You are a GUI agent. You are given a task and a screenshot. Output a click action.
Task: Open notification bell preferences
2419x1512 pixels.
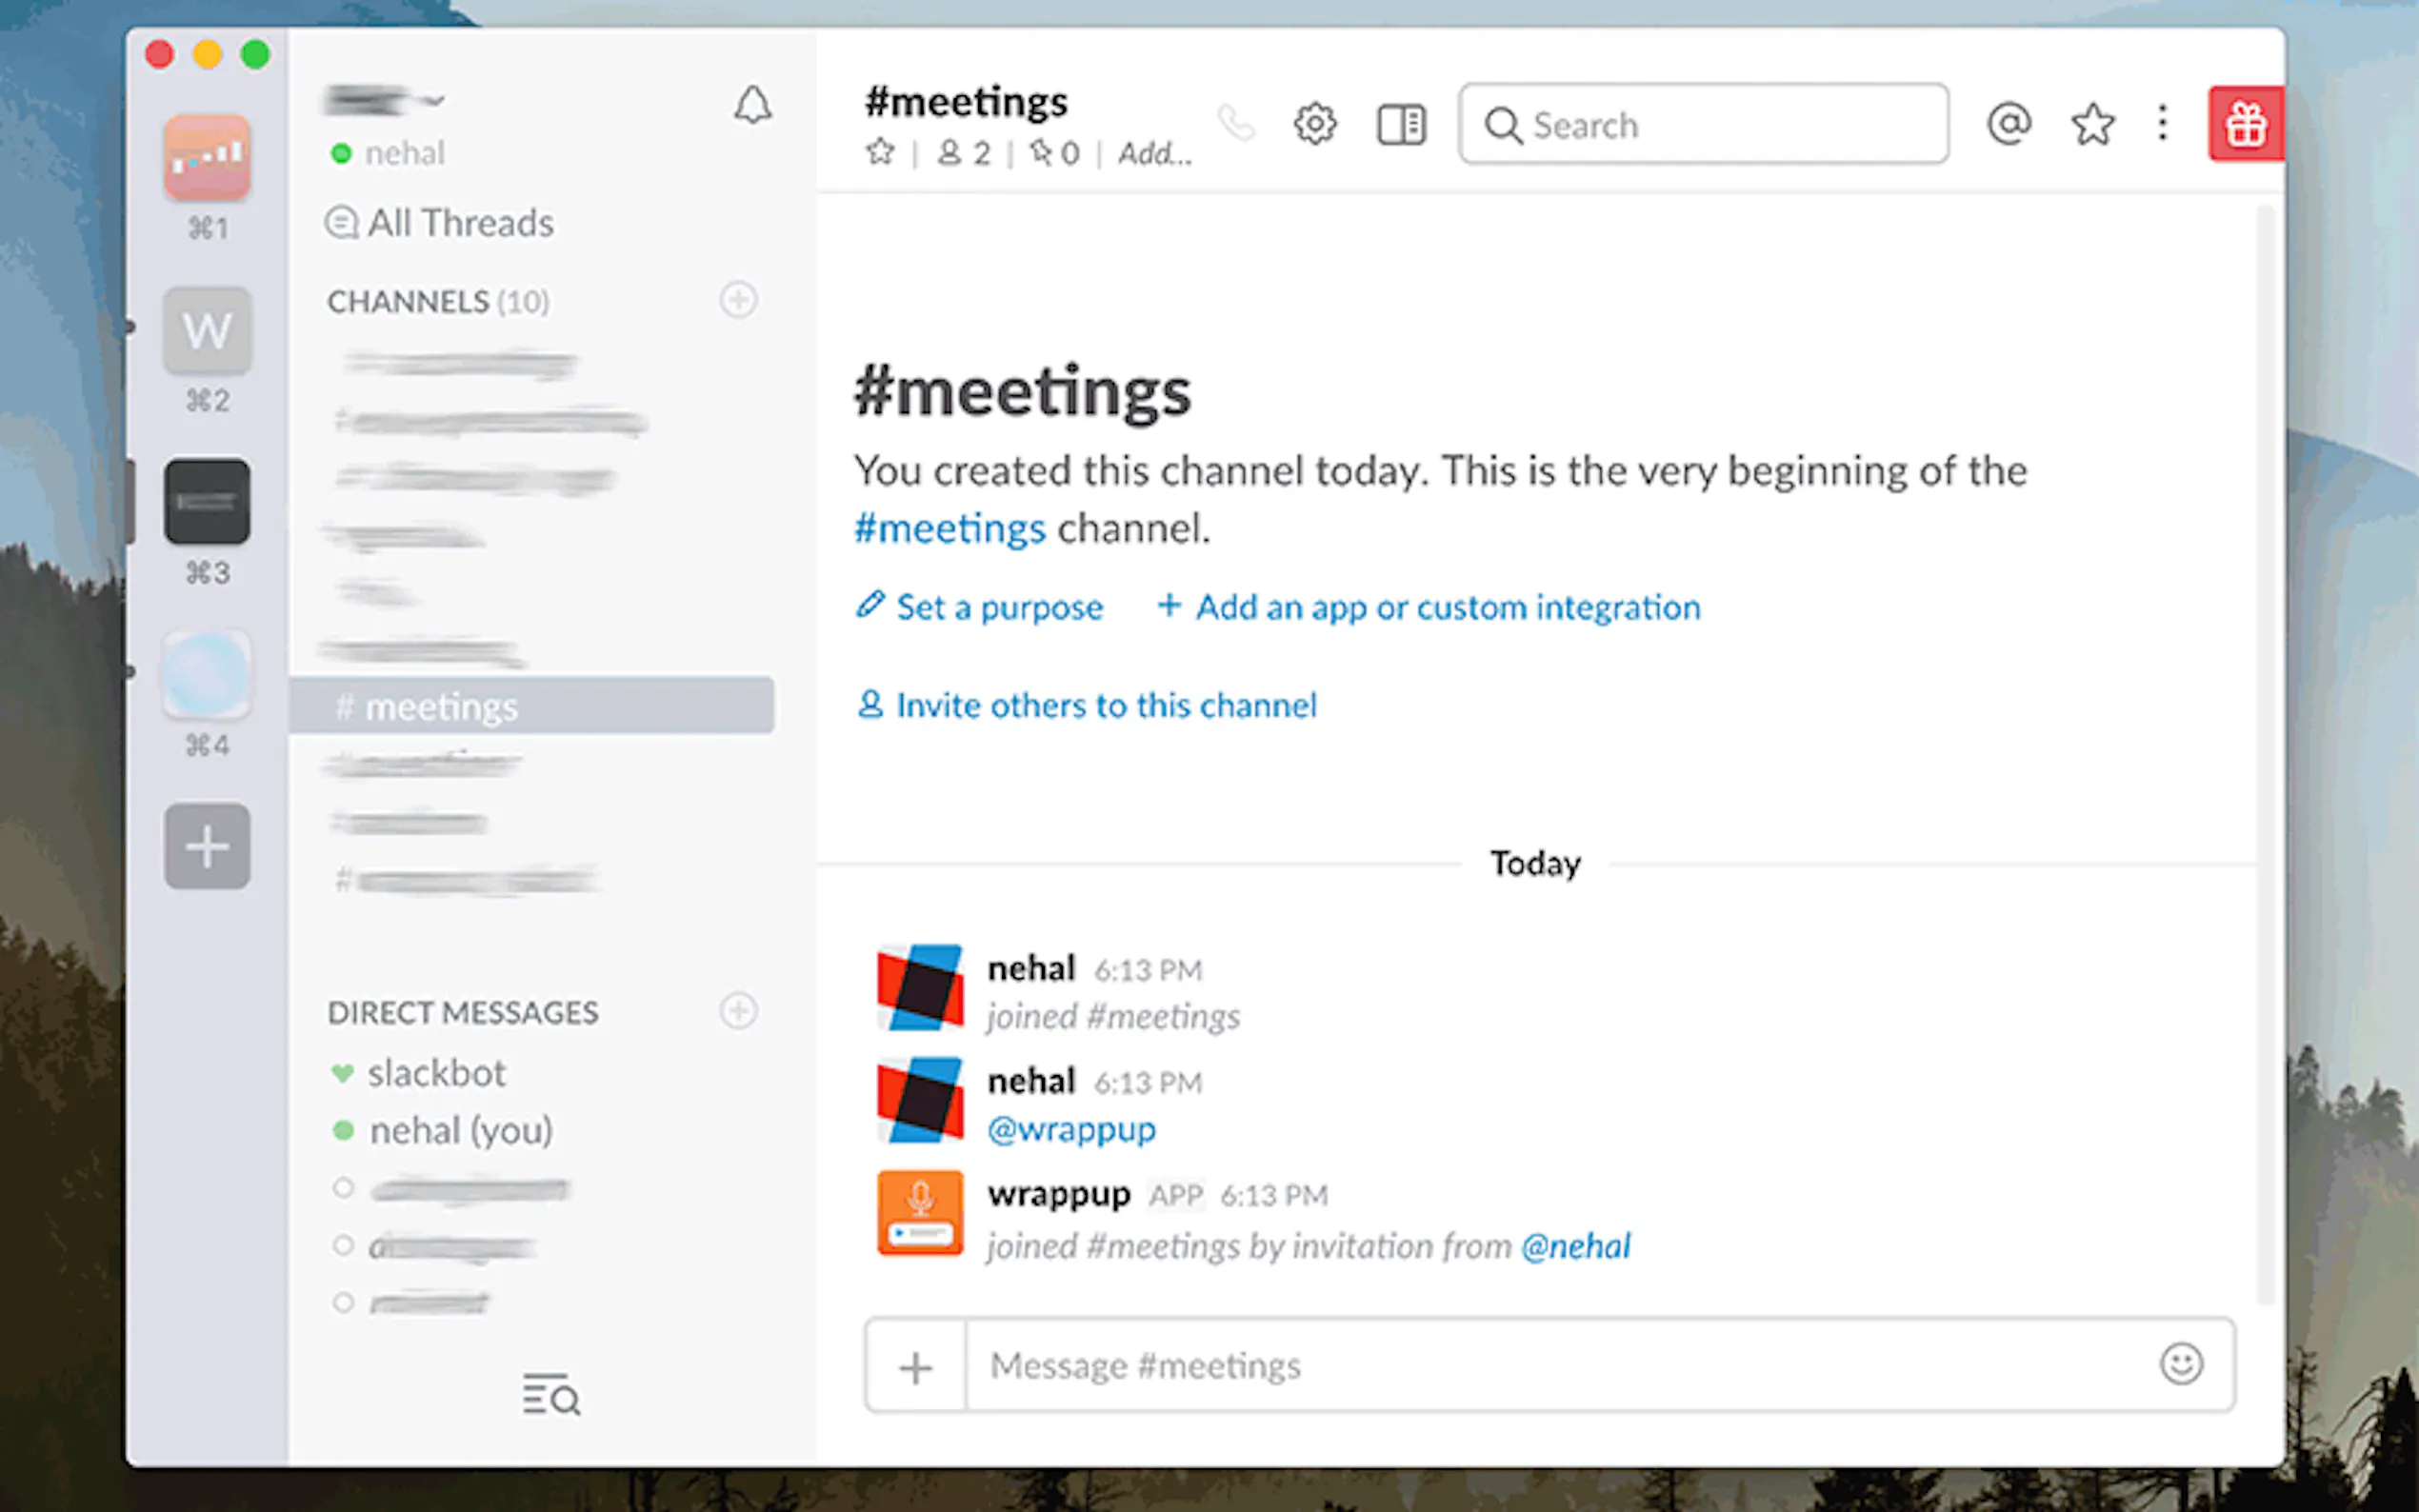pyautogui.click(x=752, y=105)
